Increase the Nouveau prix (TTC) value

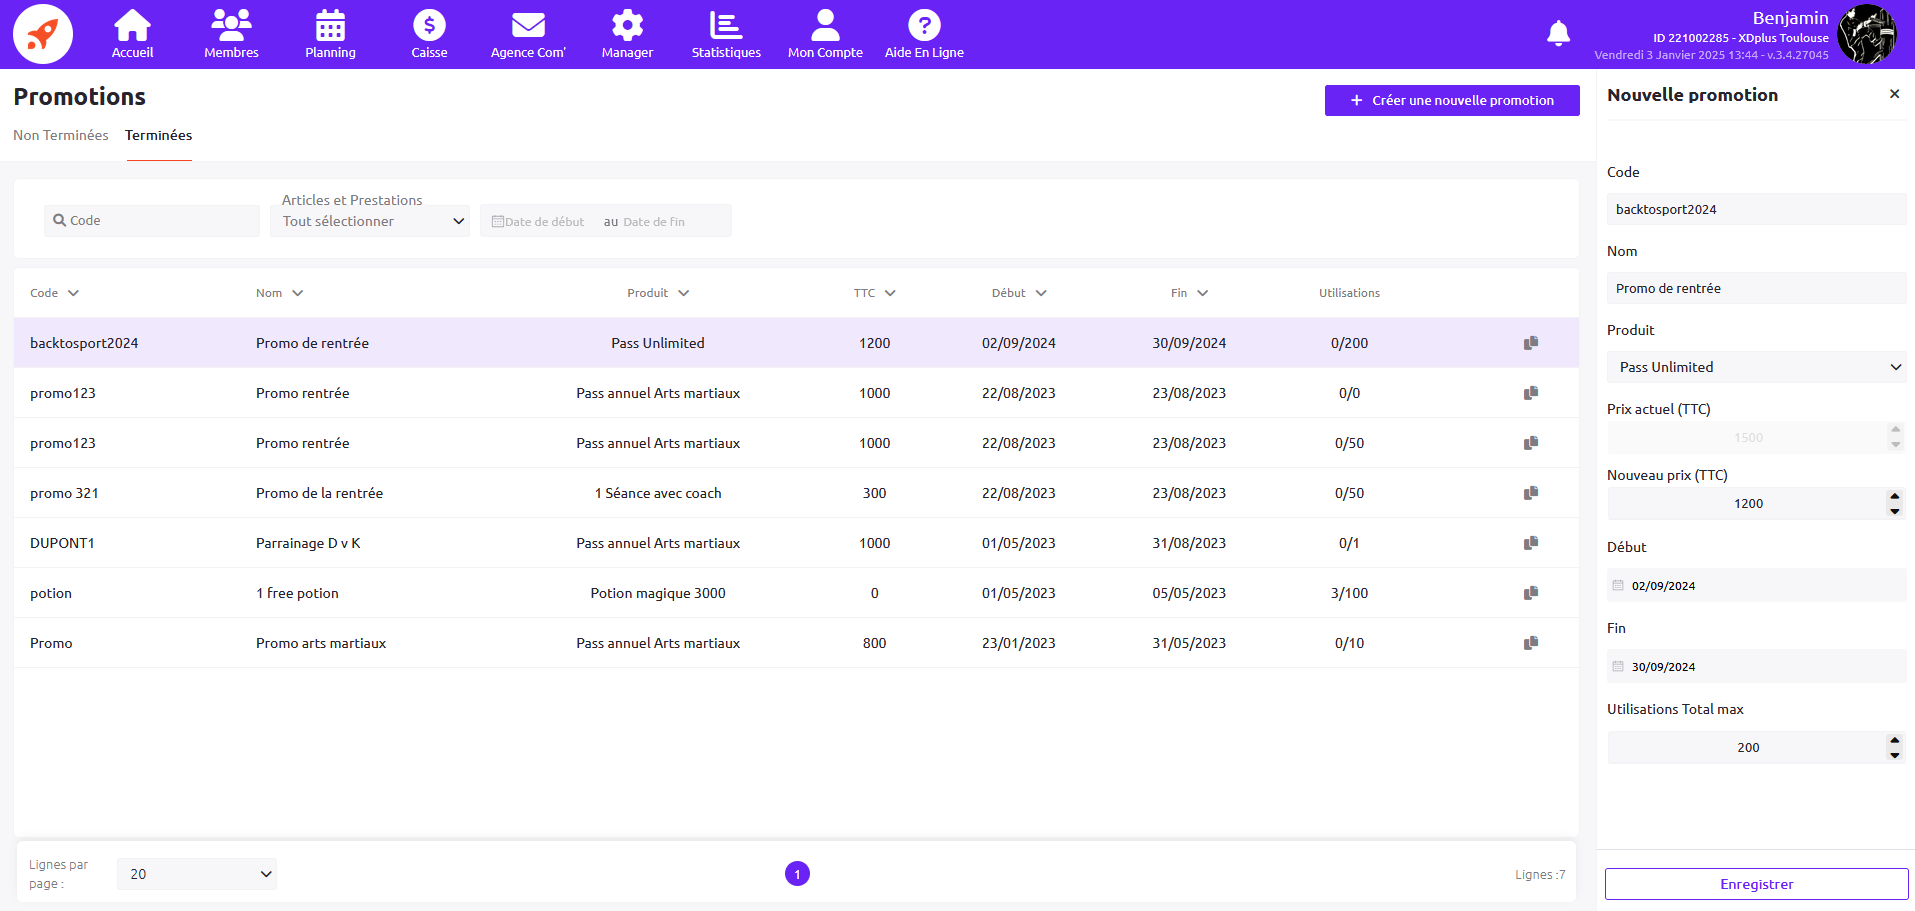click(1894, 497)
